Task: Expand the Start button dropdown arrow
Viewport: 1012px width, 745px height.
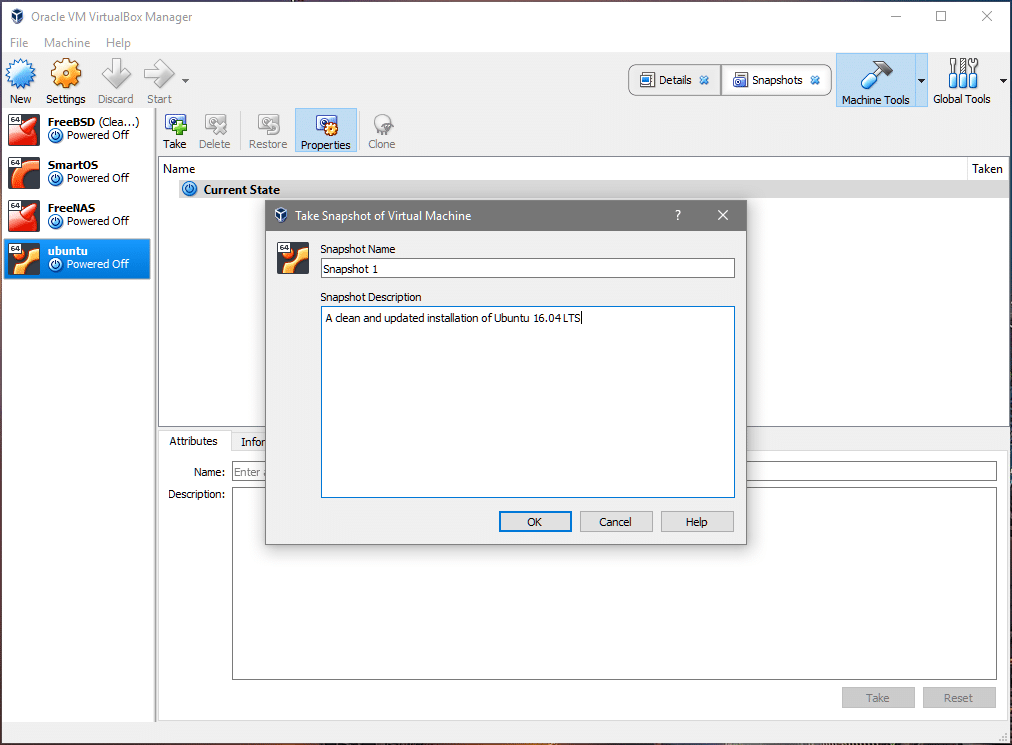Action: 185,81
